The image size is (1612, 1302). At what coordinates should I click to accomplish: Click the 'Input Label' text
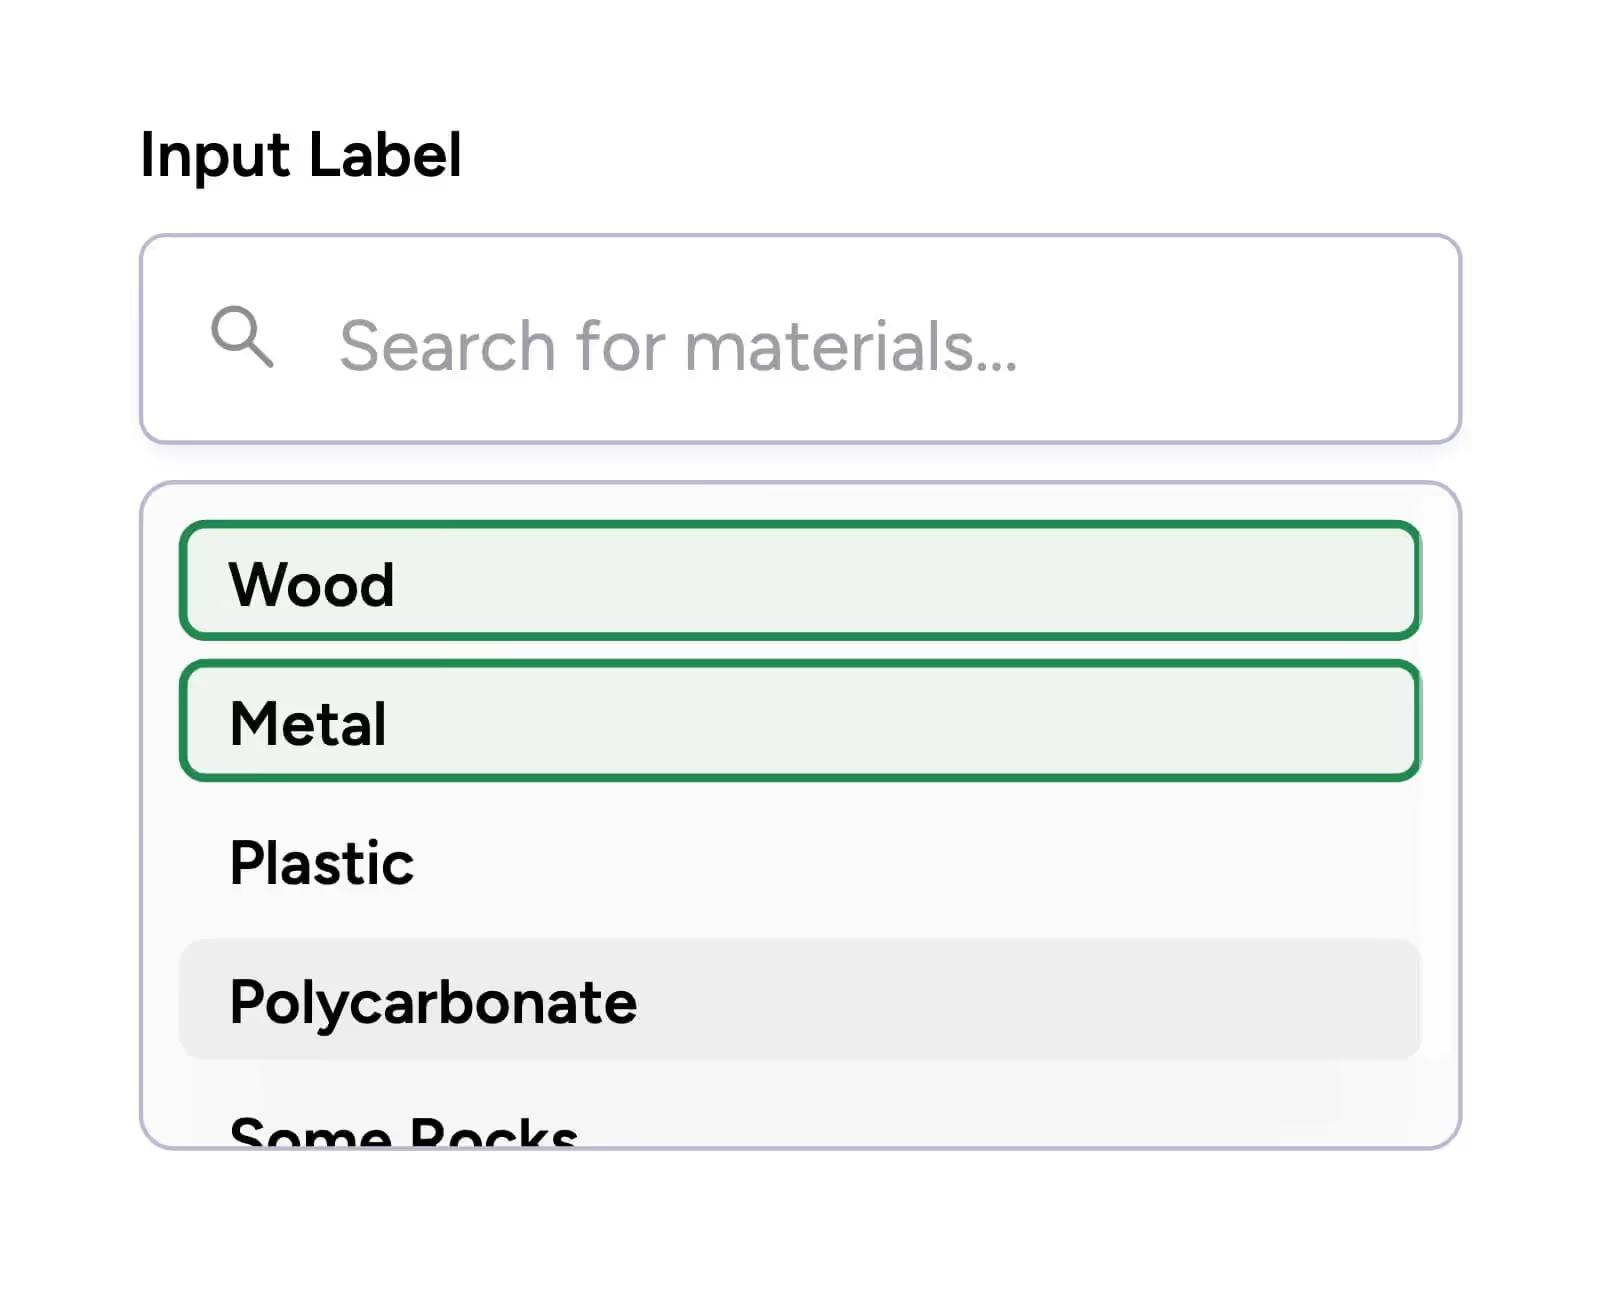click(301, 155)
